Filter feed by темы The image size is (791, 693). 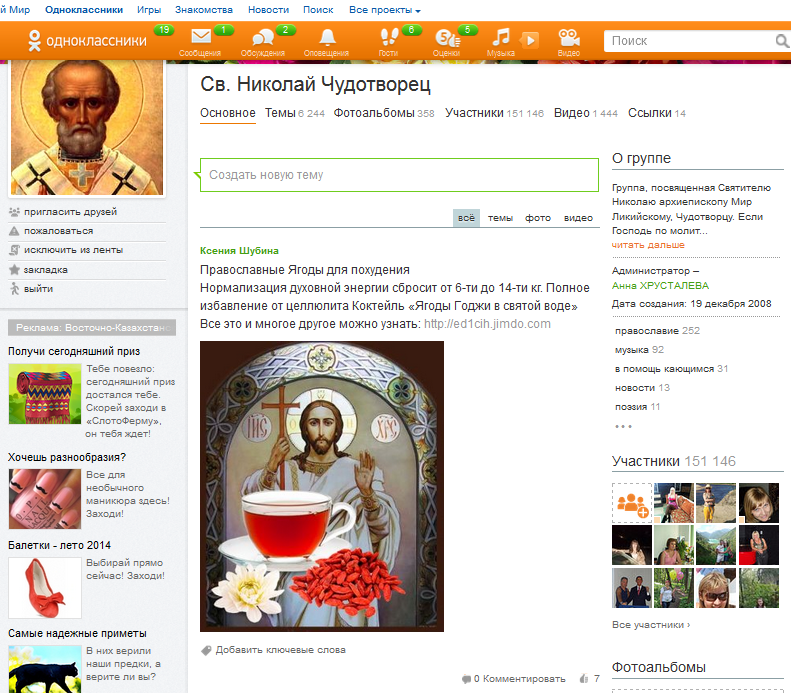point(500,218)
